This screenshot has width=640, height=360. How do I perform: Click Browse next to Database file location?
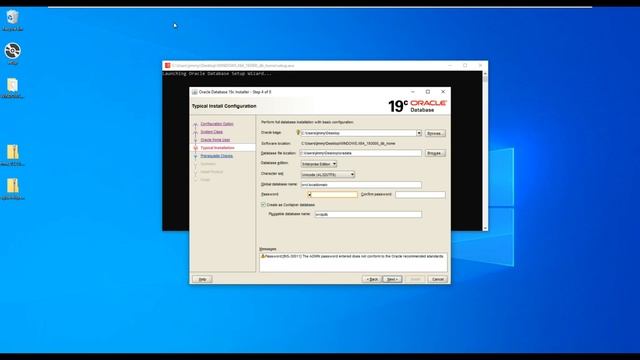coord(435,153)
